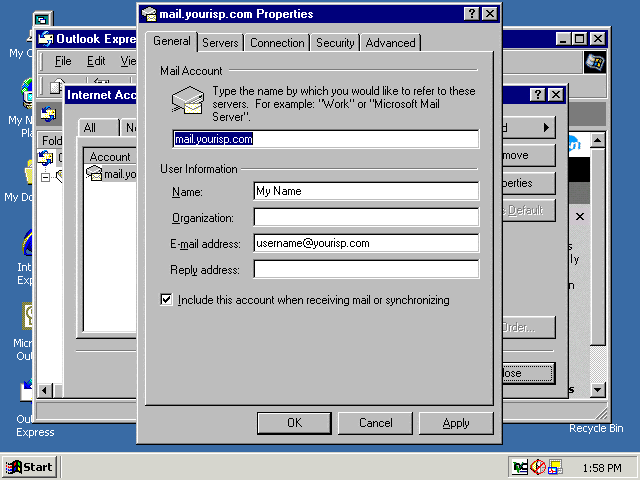Image resolution: width=640 pixels, height=480 pixels.
Task: Click Properties button in Internet Accounts
Action: pos(529,183)
